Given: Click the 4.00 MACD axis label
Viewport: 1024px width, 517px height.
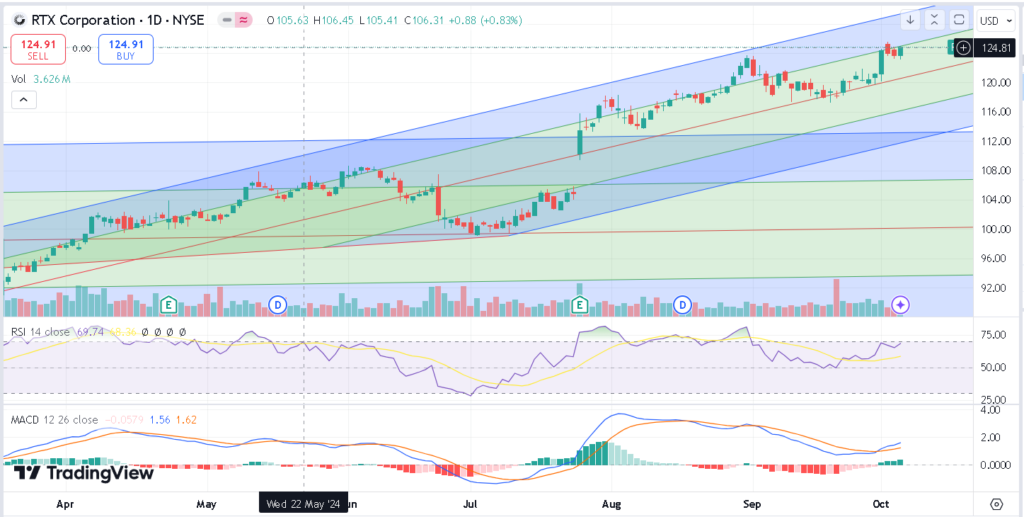Looking at the screenshot, I should pos(993,410).
